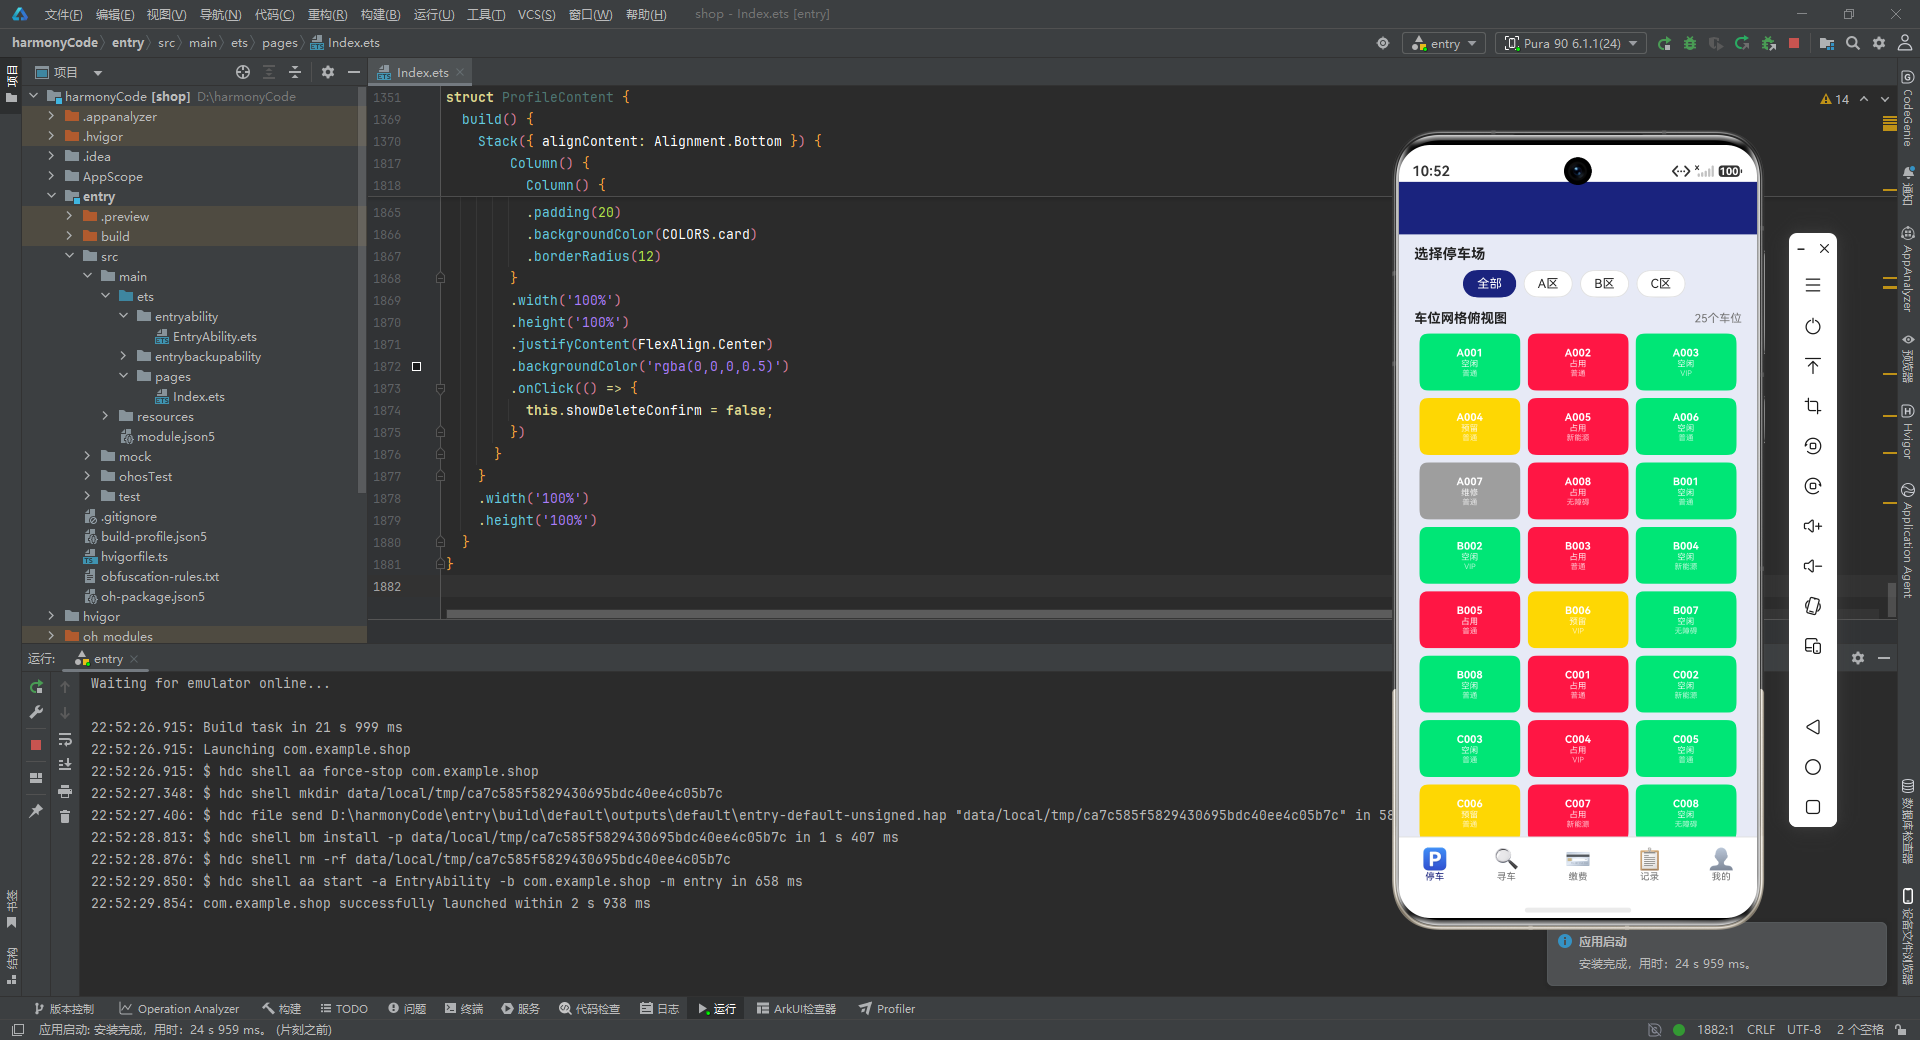This screenshot has width=1920, height=1040.
Task: Open the ArkUI检查器 tool window
Action: point(796,1009)
